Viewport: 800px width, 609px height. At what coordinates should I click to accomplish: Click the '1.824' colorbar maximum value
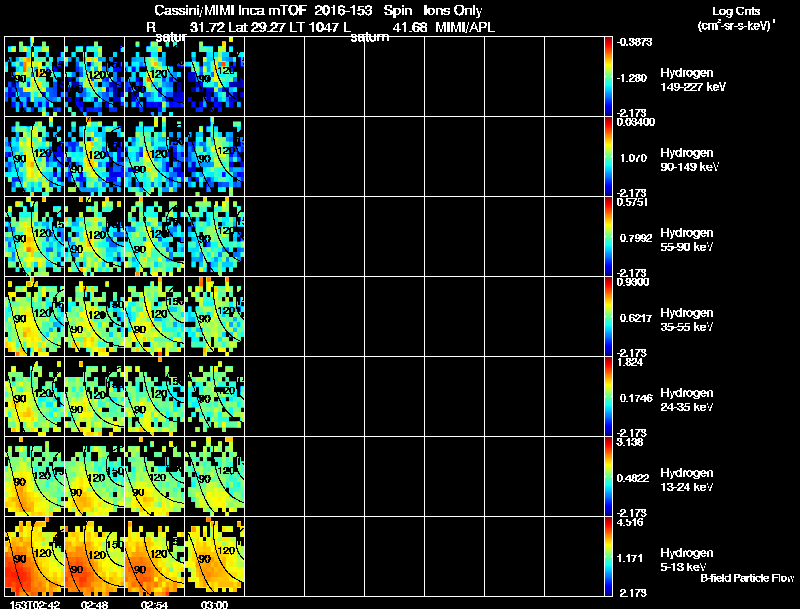pyautogui.click(x=630, y=362)
